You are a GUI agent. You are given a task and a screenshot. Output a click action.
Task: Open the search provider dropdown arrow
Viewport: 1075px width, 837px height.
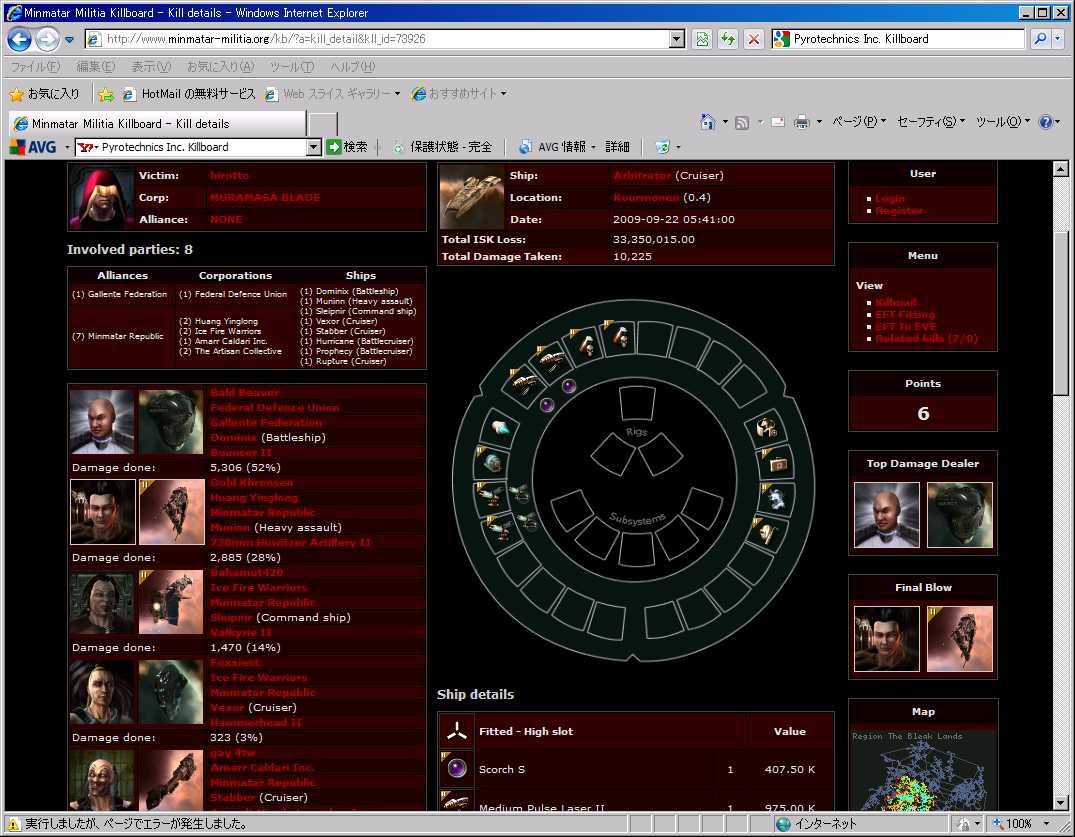pyautogui.click(x=1058, y=39)
